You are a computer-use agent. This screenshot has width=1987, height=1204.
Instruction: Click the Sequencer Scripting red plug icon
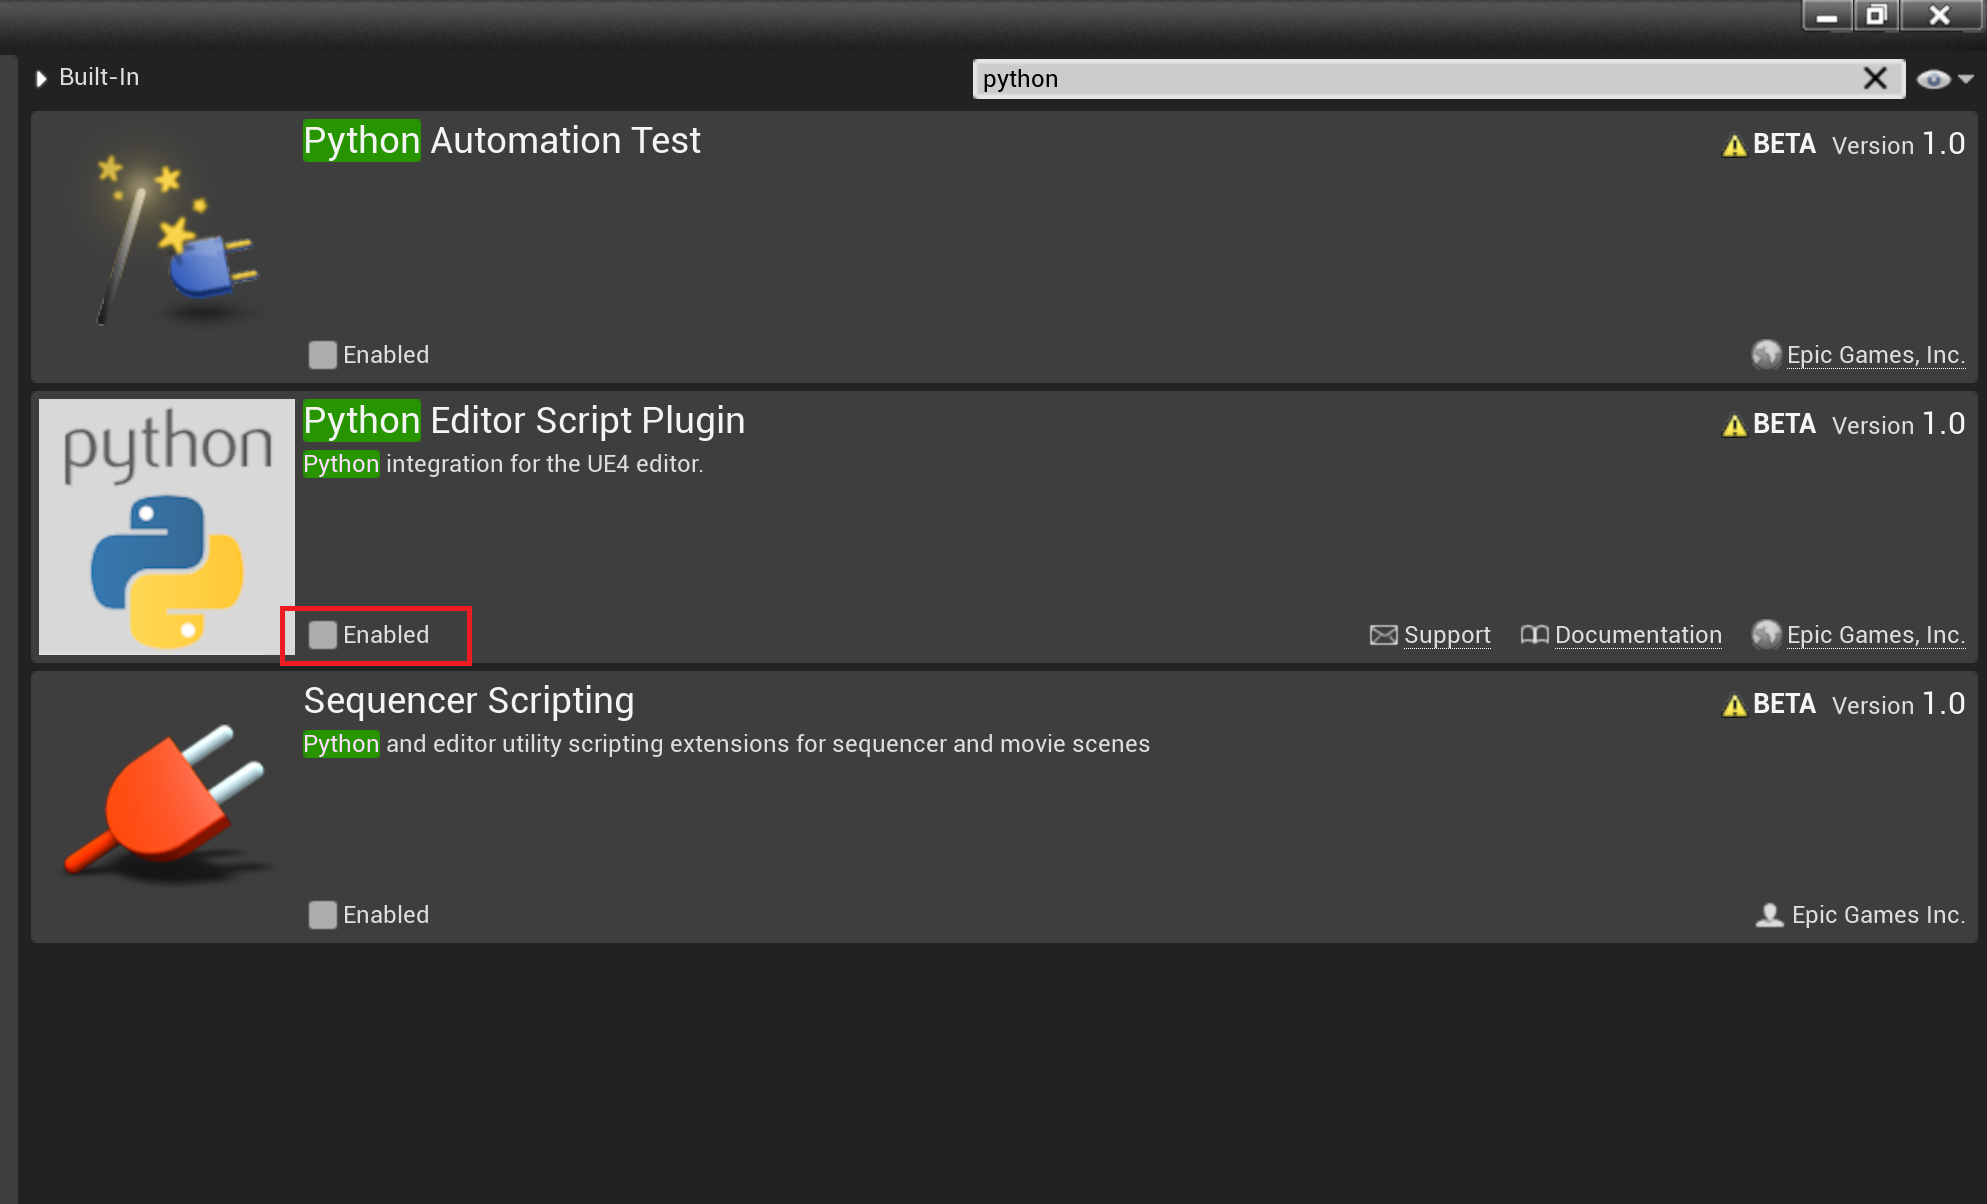(x=167, y=807)
